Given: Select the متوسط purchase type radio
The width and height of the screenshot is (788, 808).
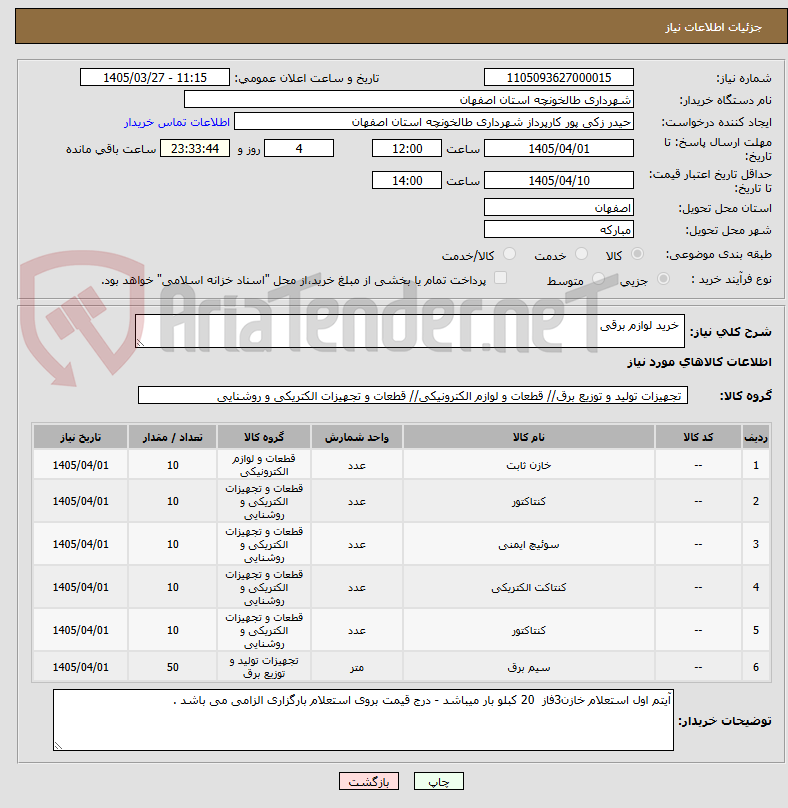Looking at the screenshot, I should (x=598, y=279).
